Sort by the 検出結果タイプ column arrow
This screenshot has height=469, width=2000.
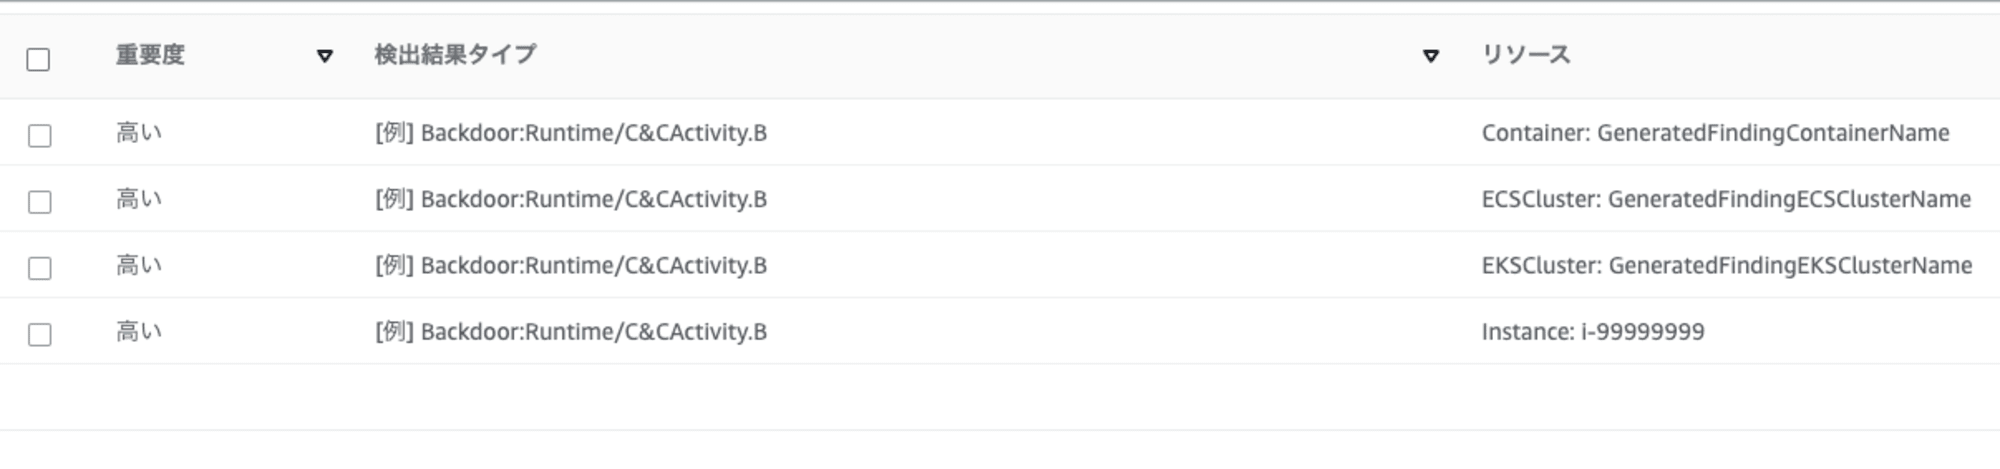(x=1430, y=56)
